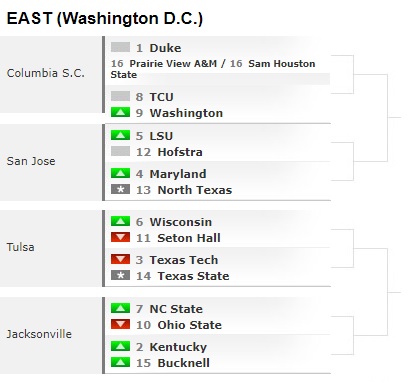The height and width of the screenshot is (382, 408).
Task: Click the green up arrow beside Bucknell
Action: [x=120, y=362]
